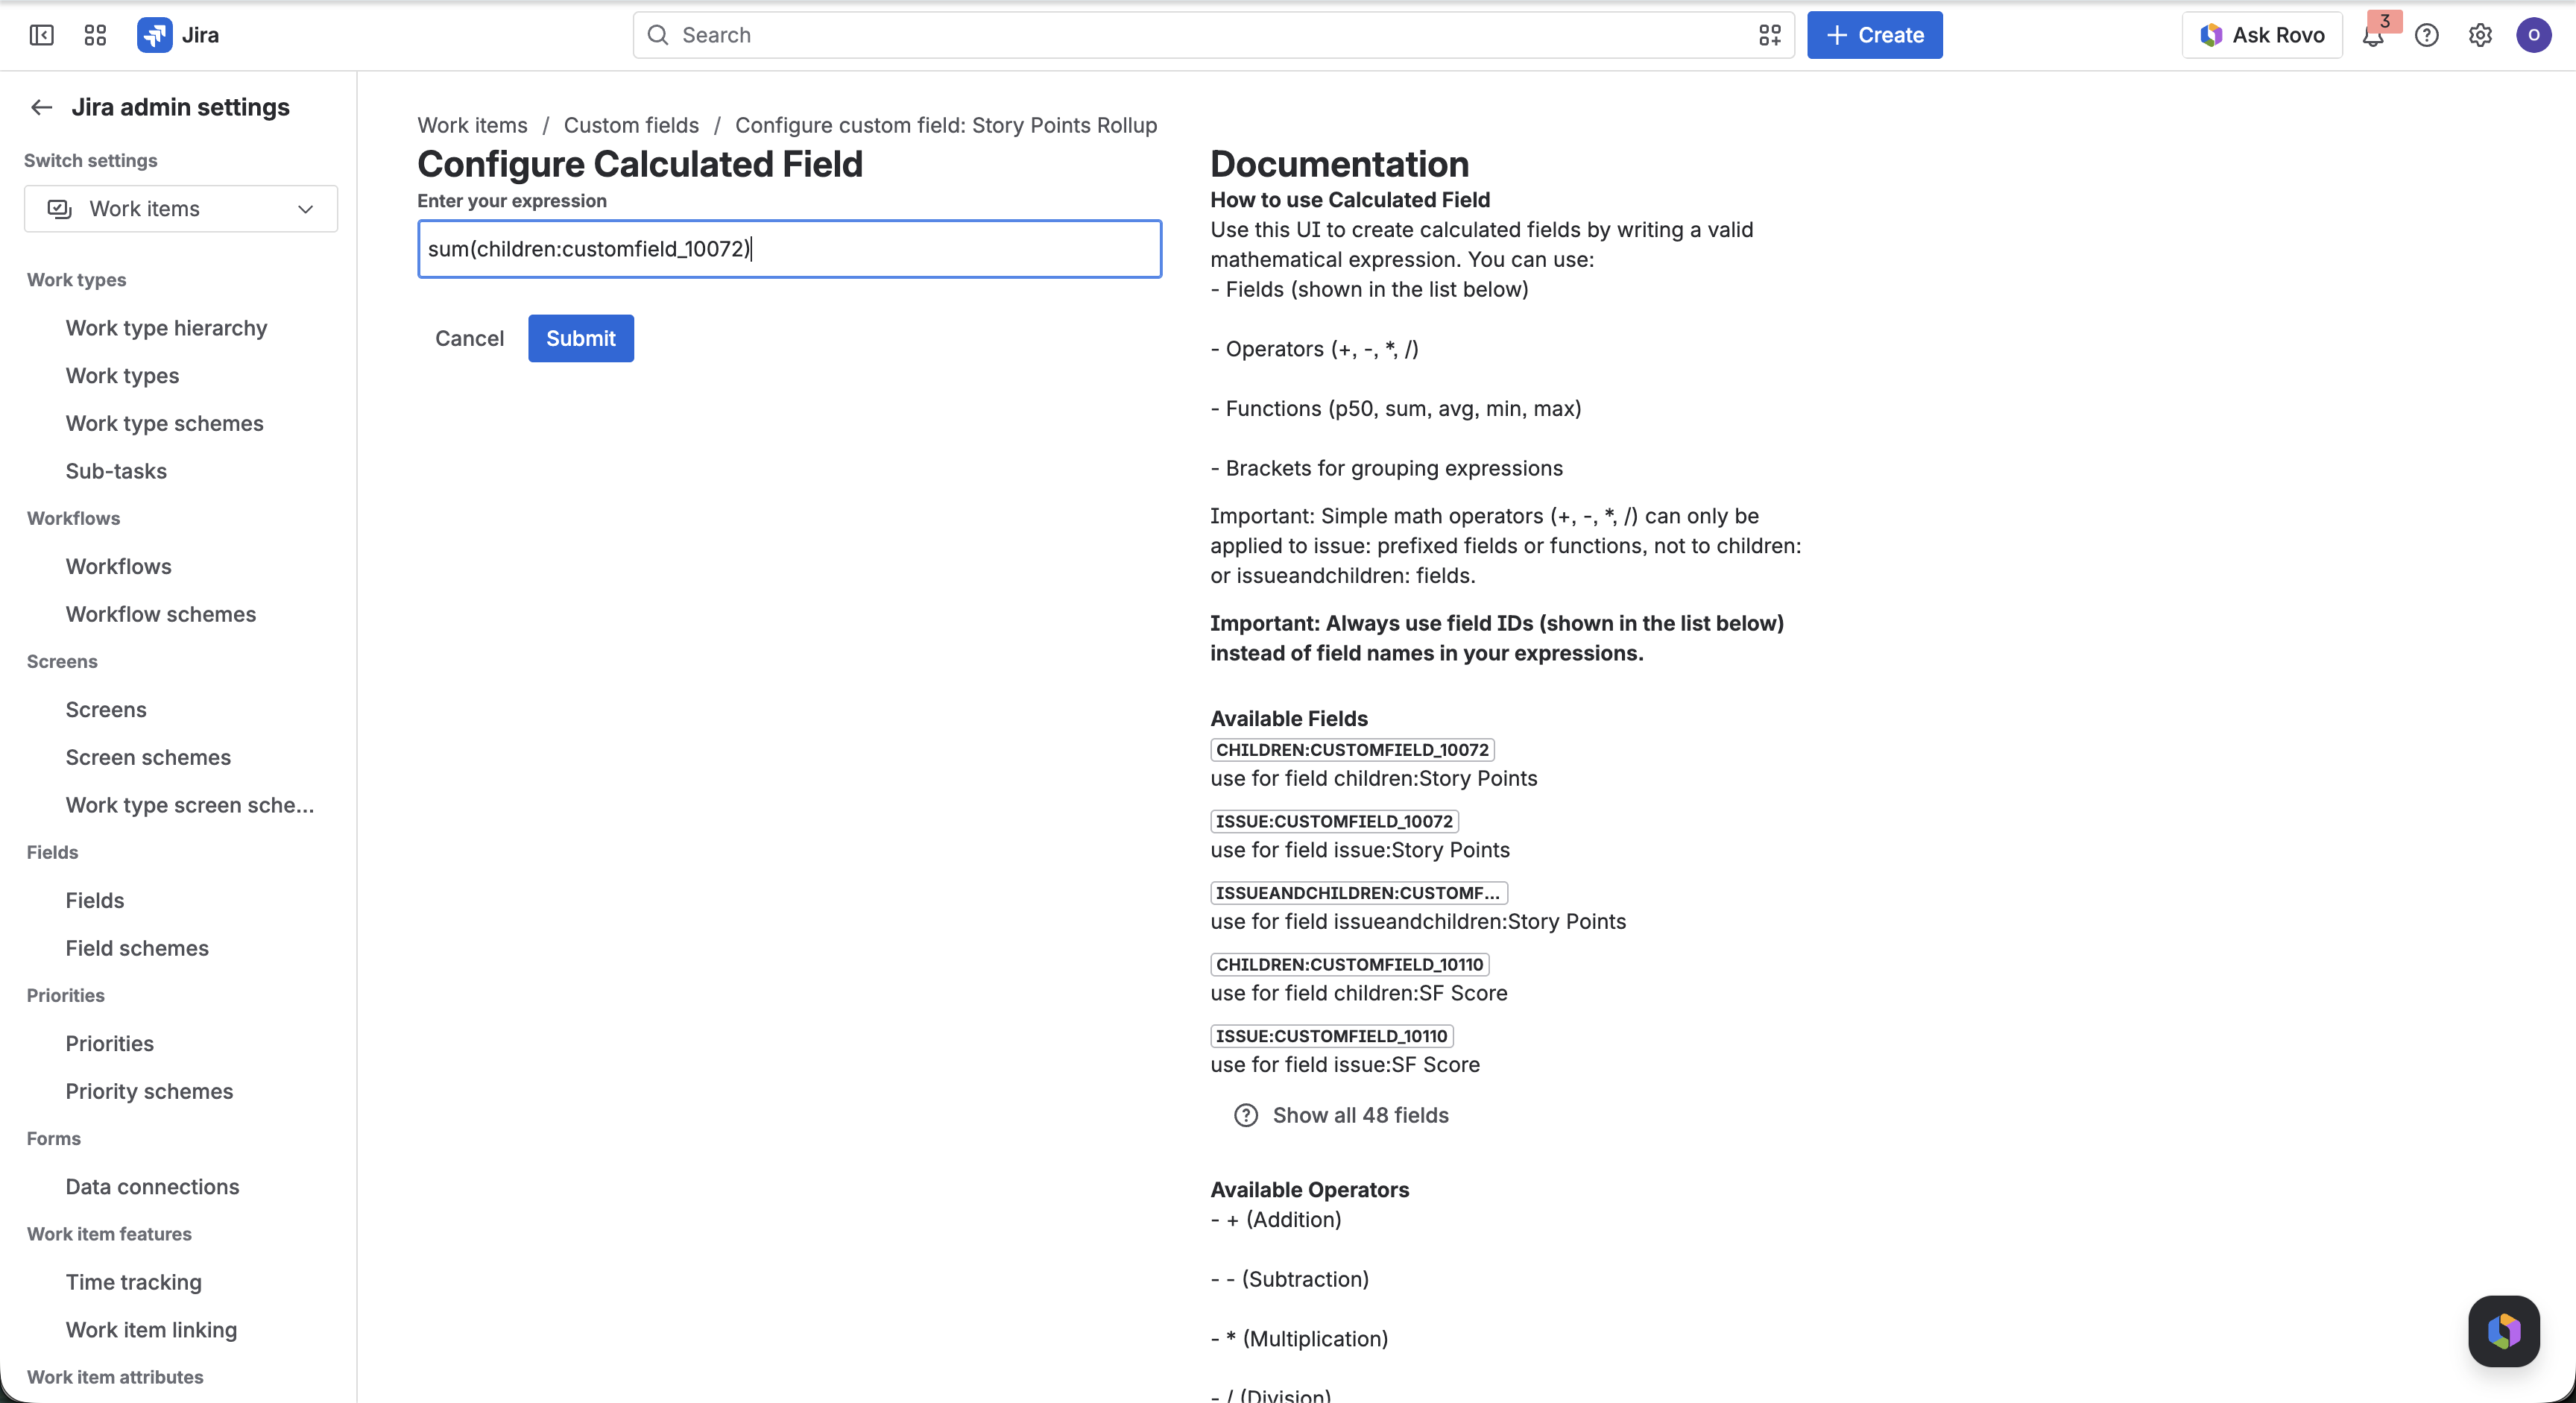Open Work type screen schemes

[189, 805]
